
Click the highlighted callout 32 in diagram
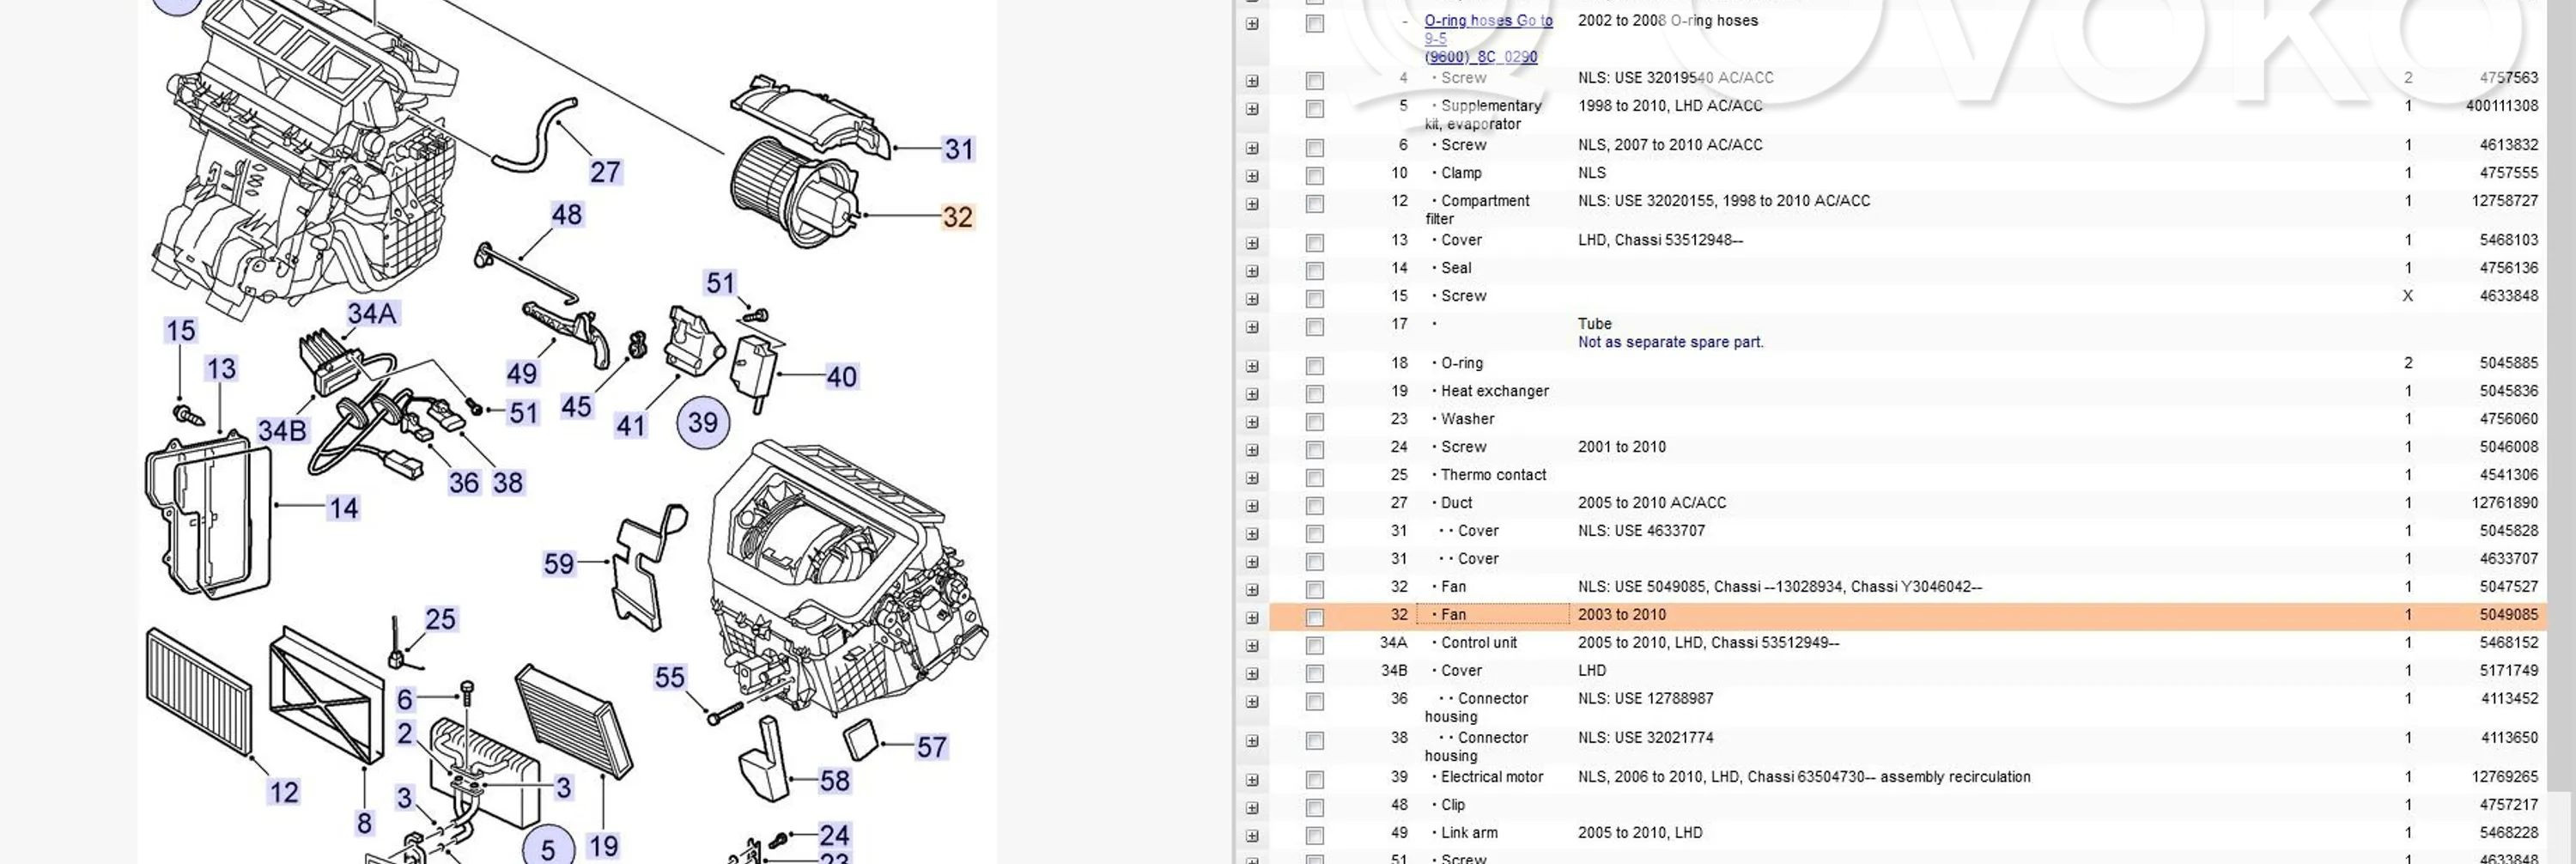tap(957, 217)
